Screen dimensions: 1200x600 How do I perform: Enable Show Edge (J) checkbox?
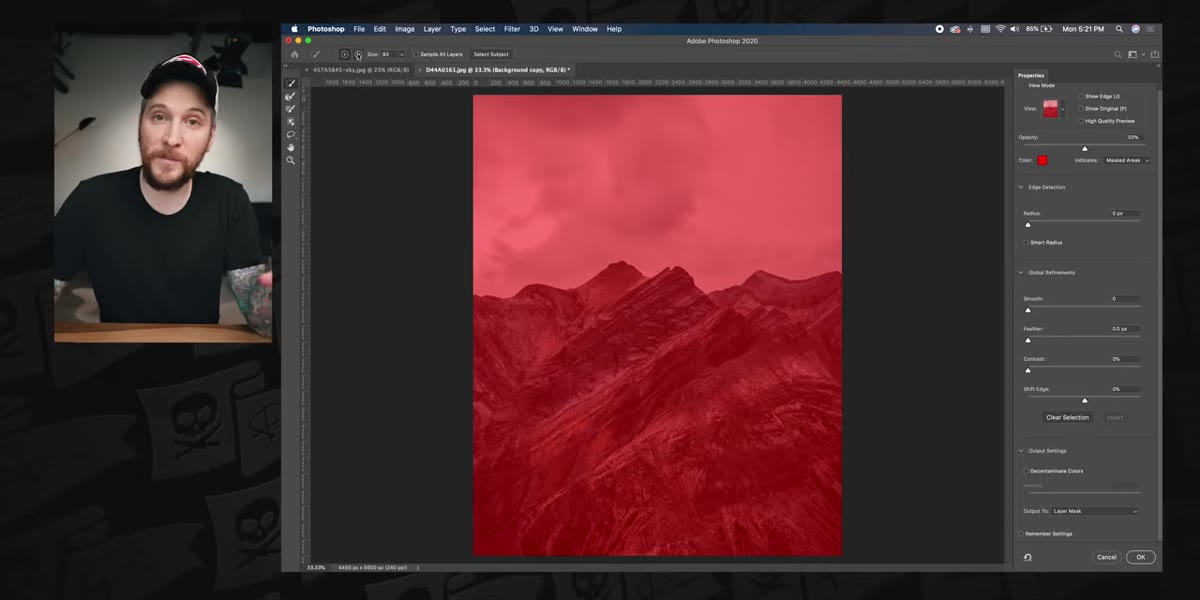pos(1081,96)
